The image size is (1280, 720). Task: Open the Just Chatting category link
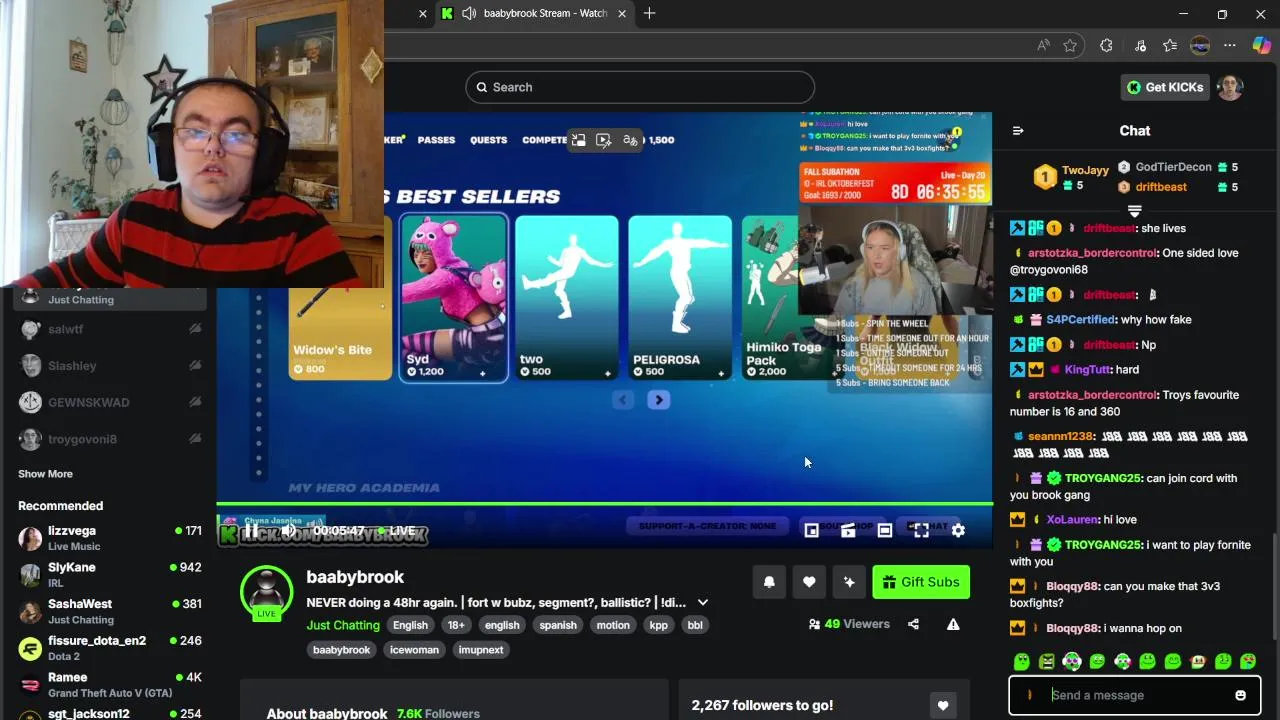tap(343, 625)
